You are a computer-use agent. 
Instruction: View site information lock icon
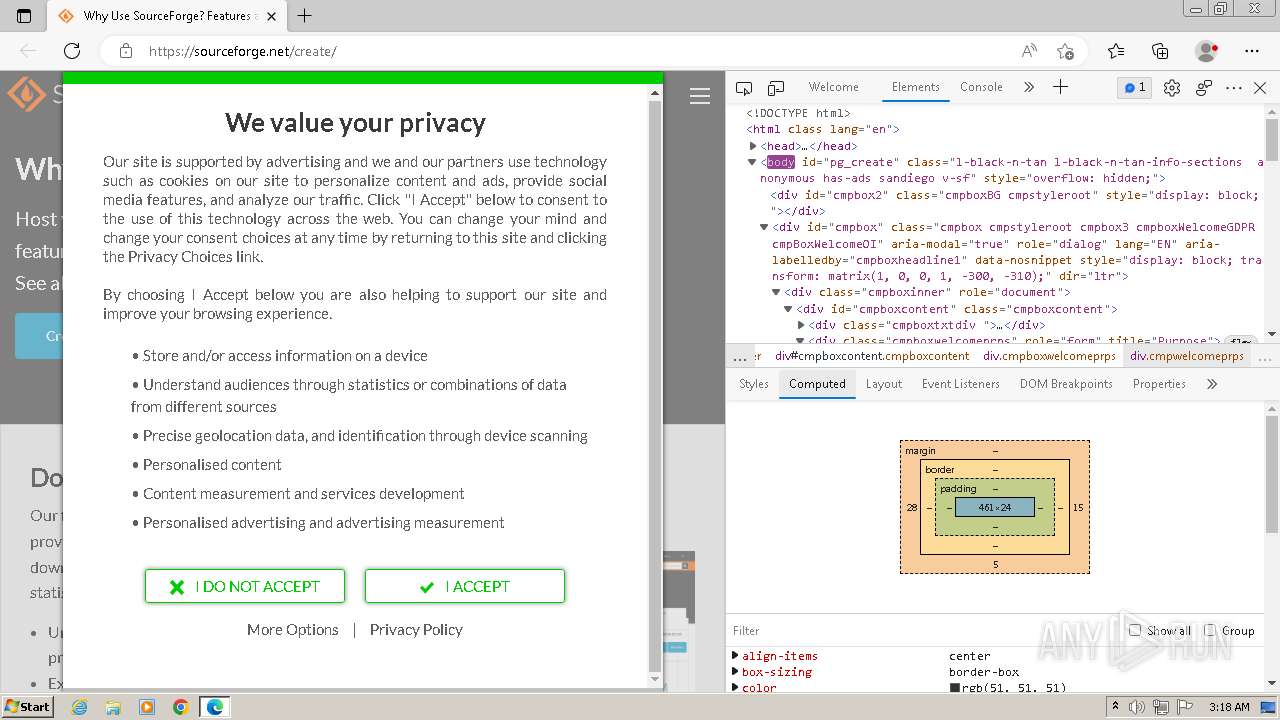coord(125,51)
